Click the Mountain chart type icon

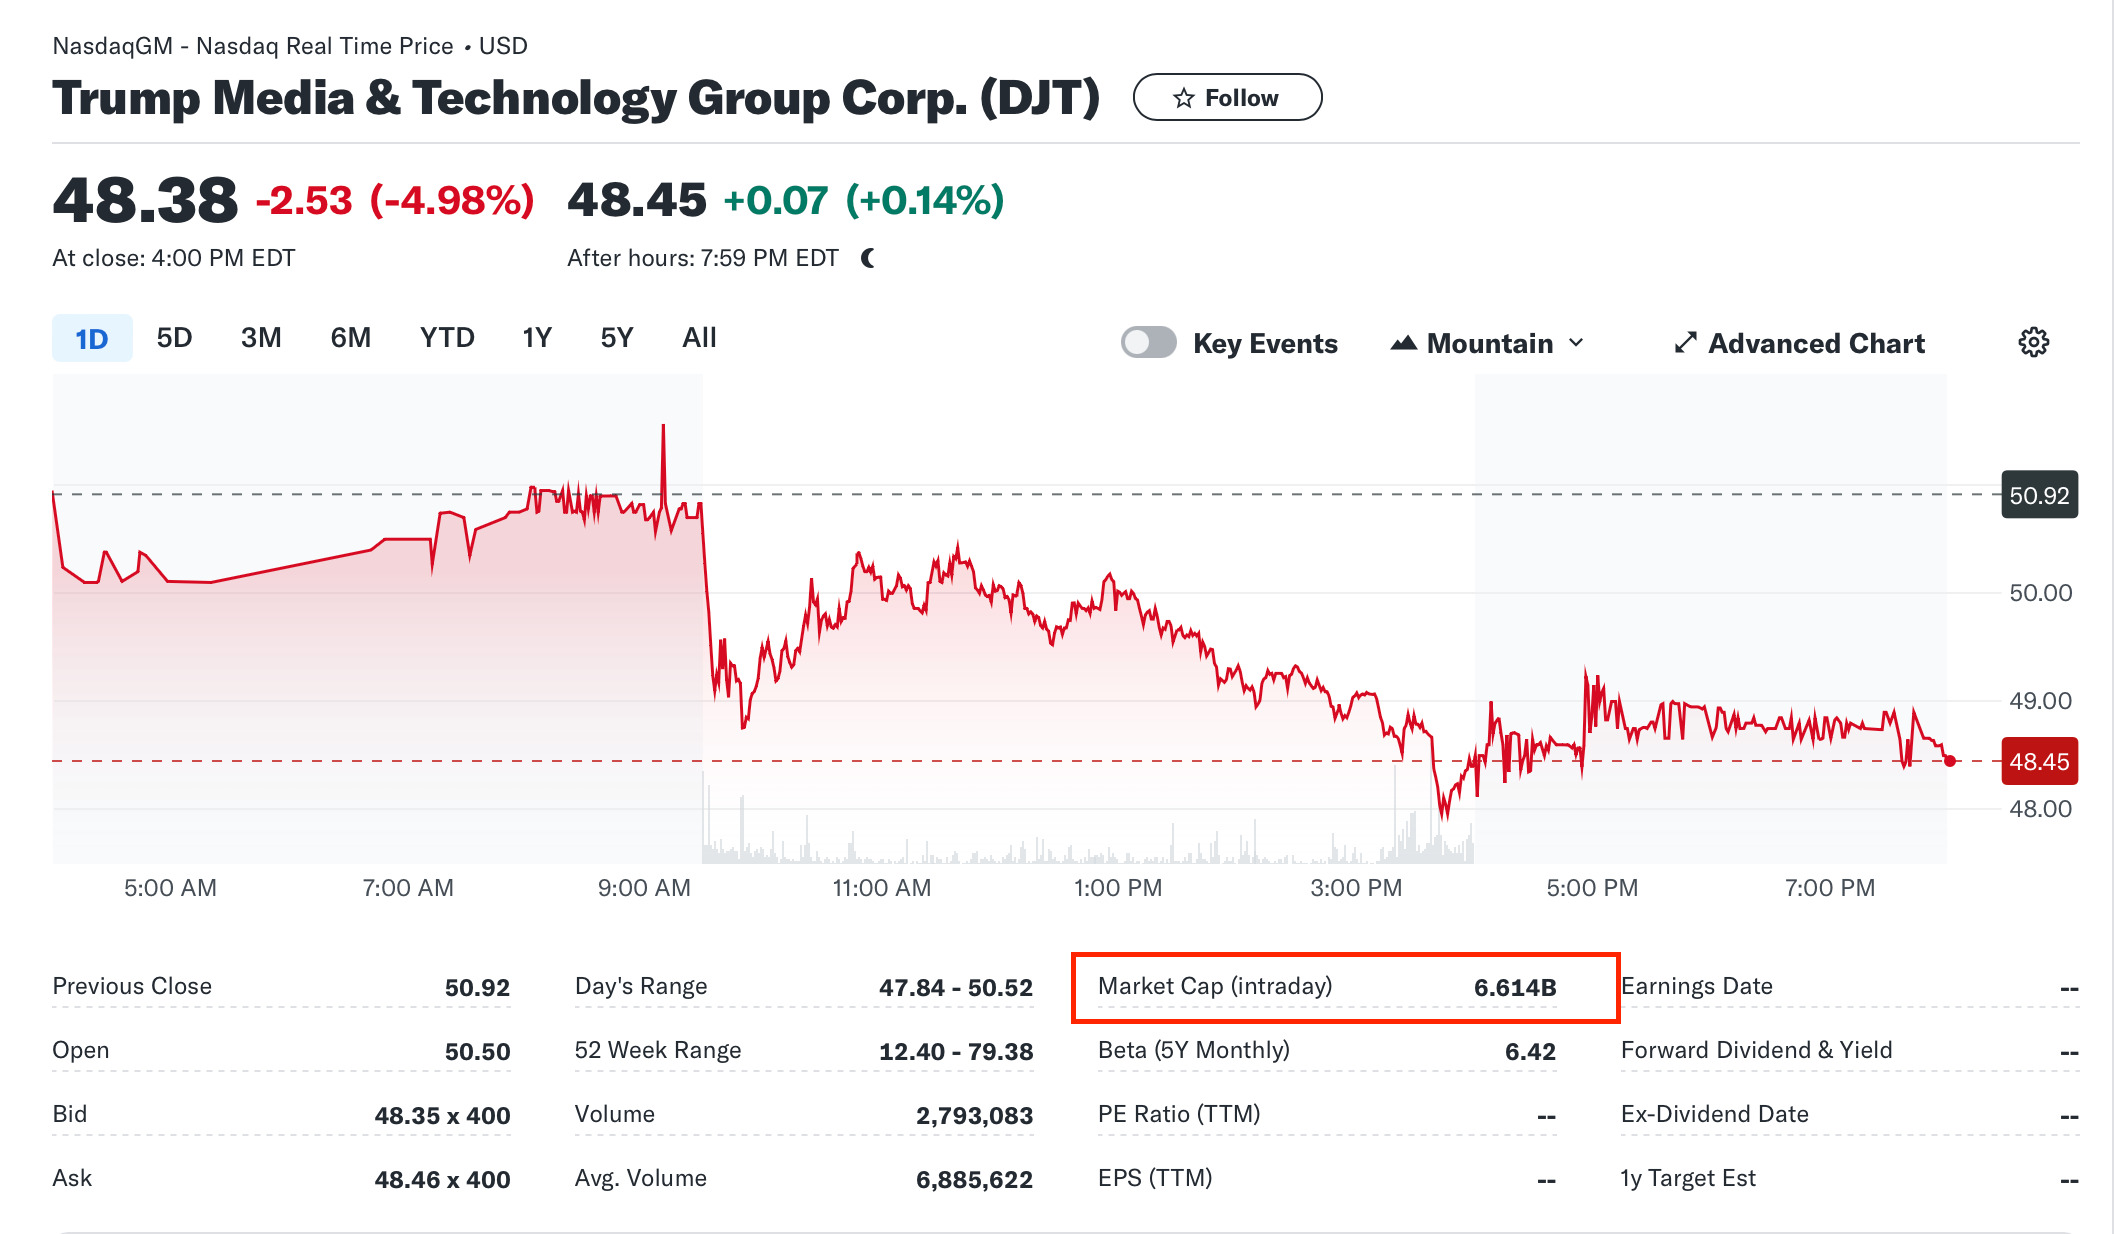click(1403, 343)
